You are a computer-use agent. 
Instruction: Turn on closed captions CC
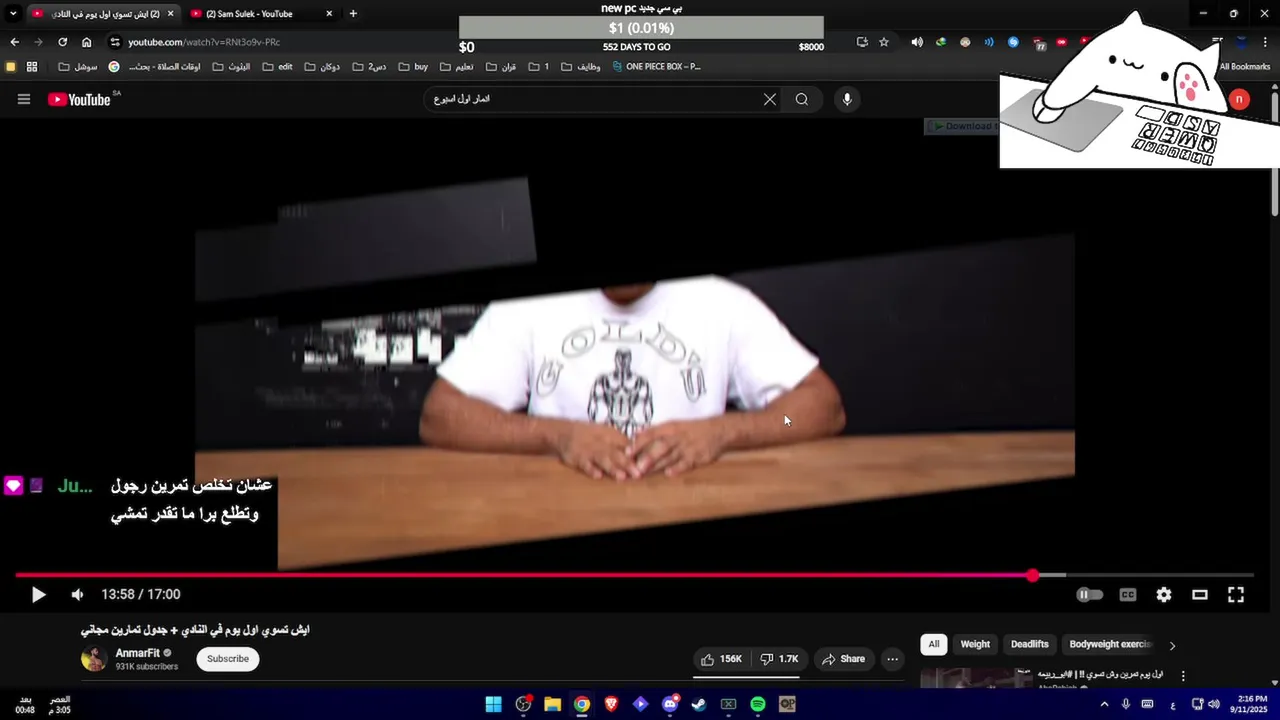(x=1128, y=595)
